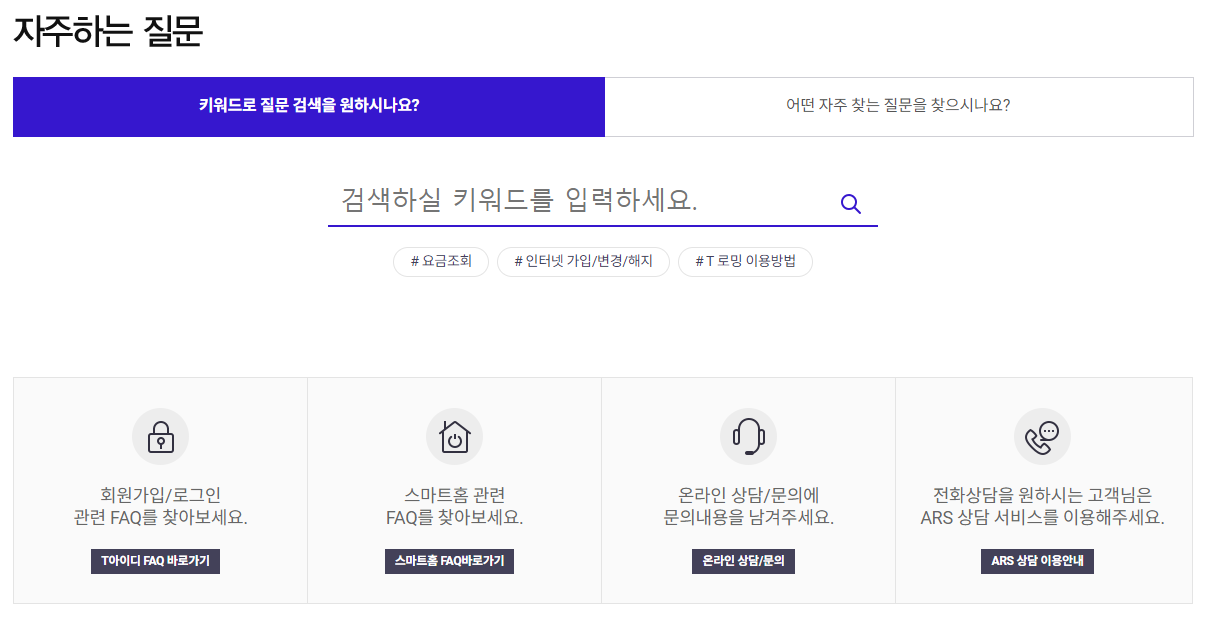Click the speech-bubble phone icon for phone consultation
Image resolution: width=1210 pixels, height=617 pixels.
[x=1043, y=436]
